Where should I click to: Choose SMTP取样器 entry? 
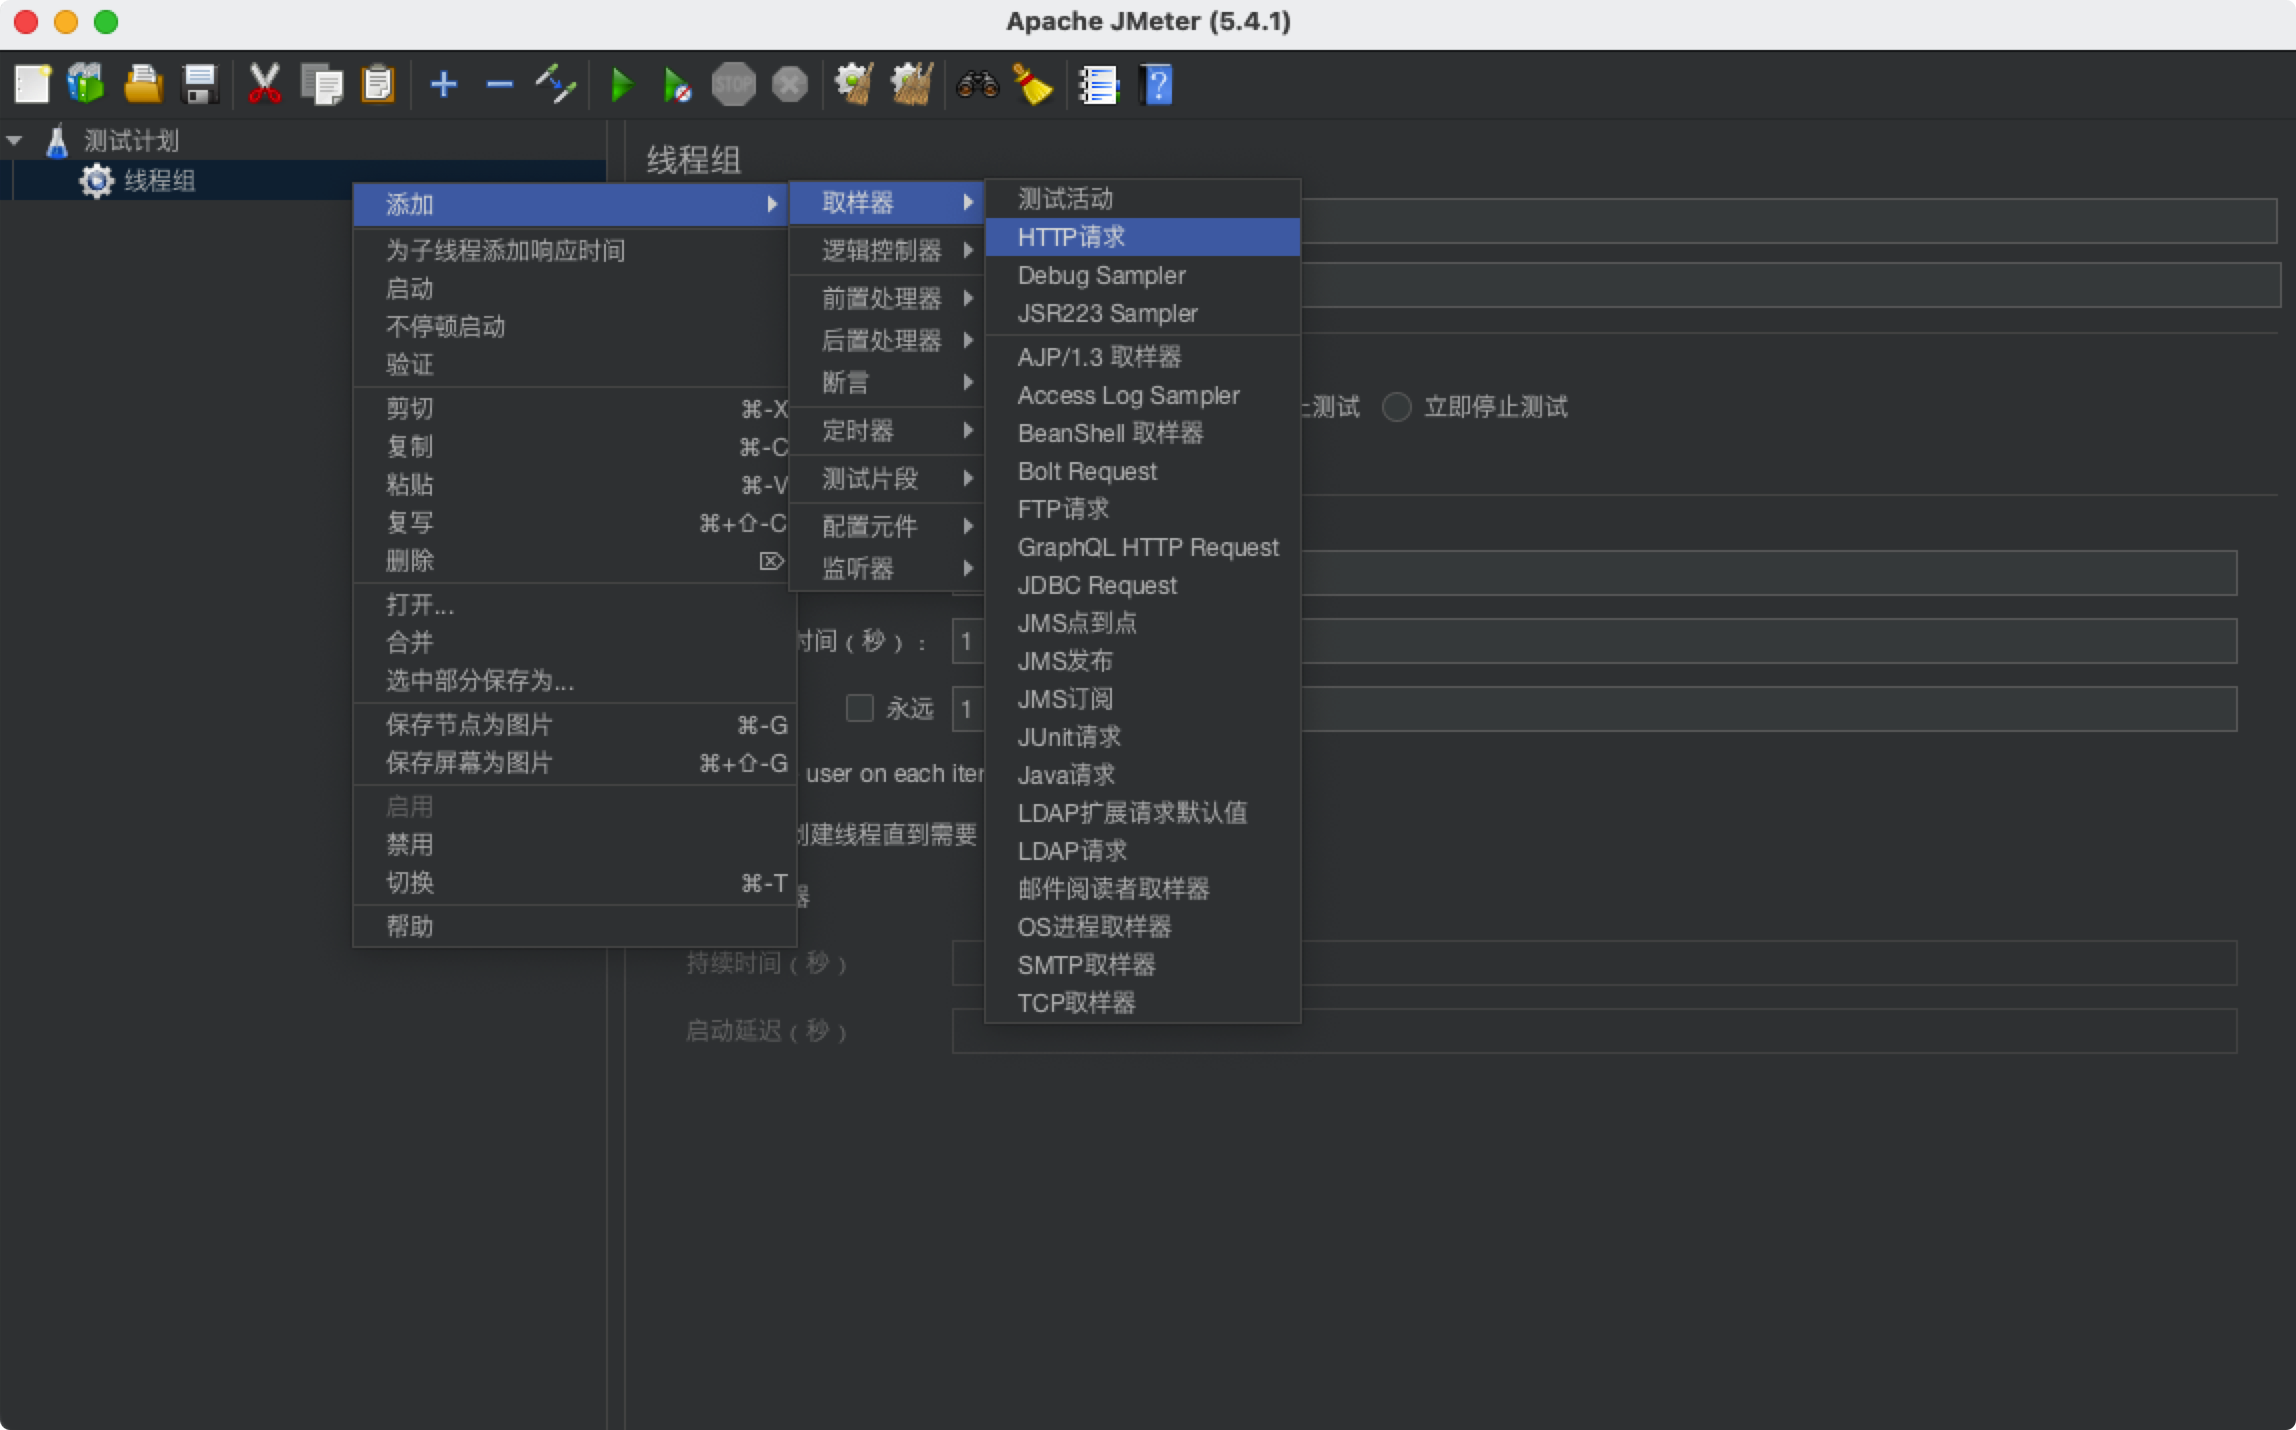[x=1142, y=965]
